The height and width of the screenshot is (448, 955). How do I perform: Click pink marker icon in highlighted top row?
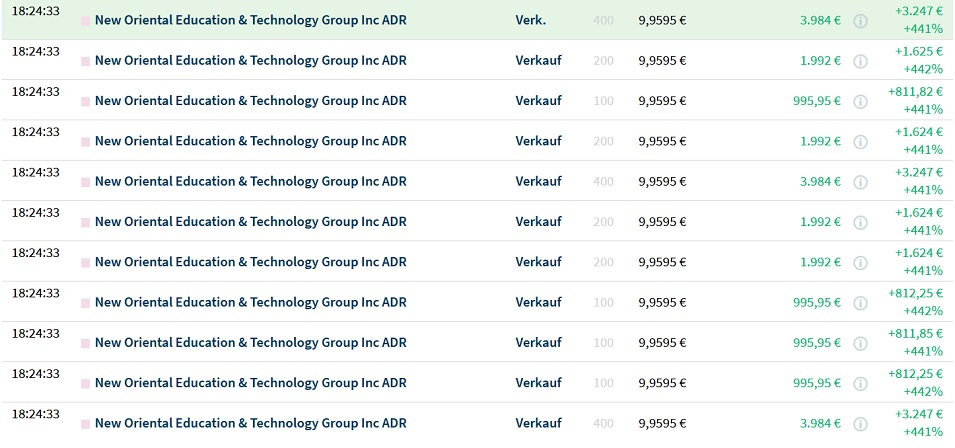pos(85,21)
